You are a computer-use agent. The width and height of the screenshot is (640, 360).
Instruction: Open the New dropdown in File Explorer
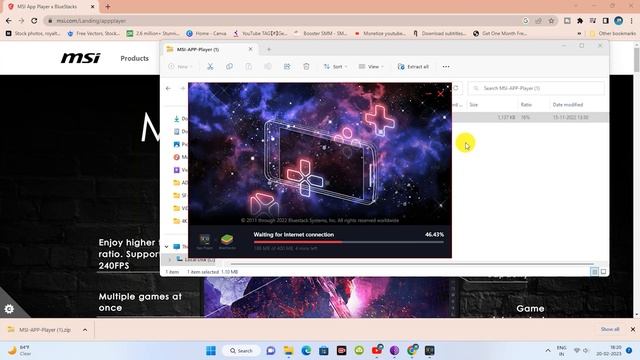click(180, 67)
